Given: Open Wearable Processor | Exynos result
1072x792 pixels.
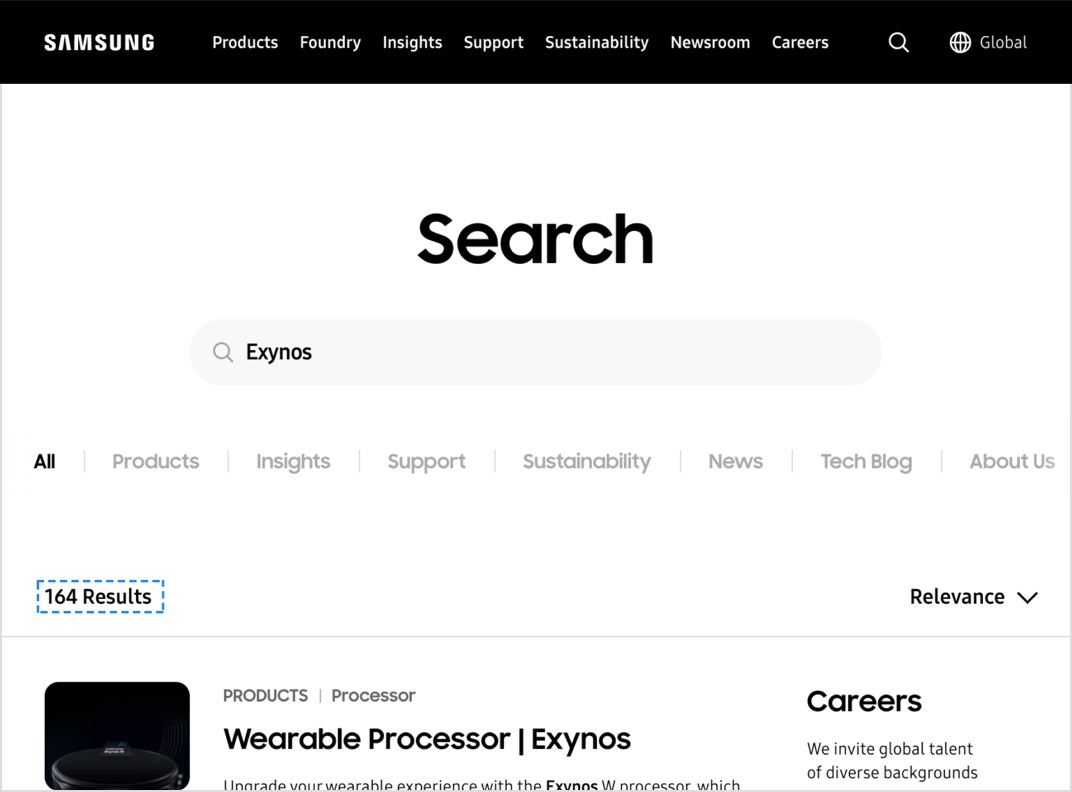Looking at the screenshot, I should click(427, 739).
